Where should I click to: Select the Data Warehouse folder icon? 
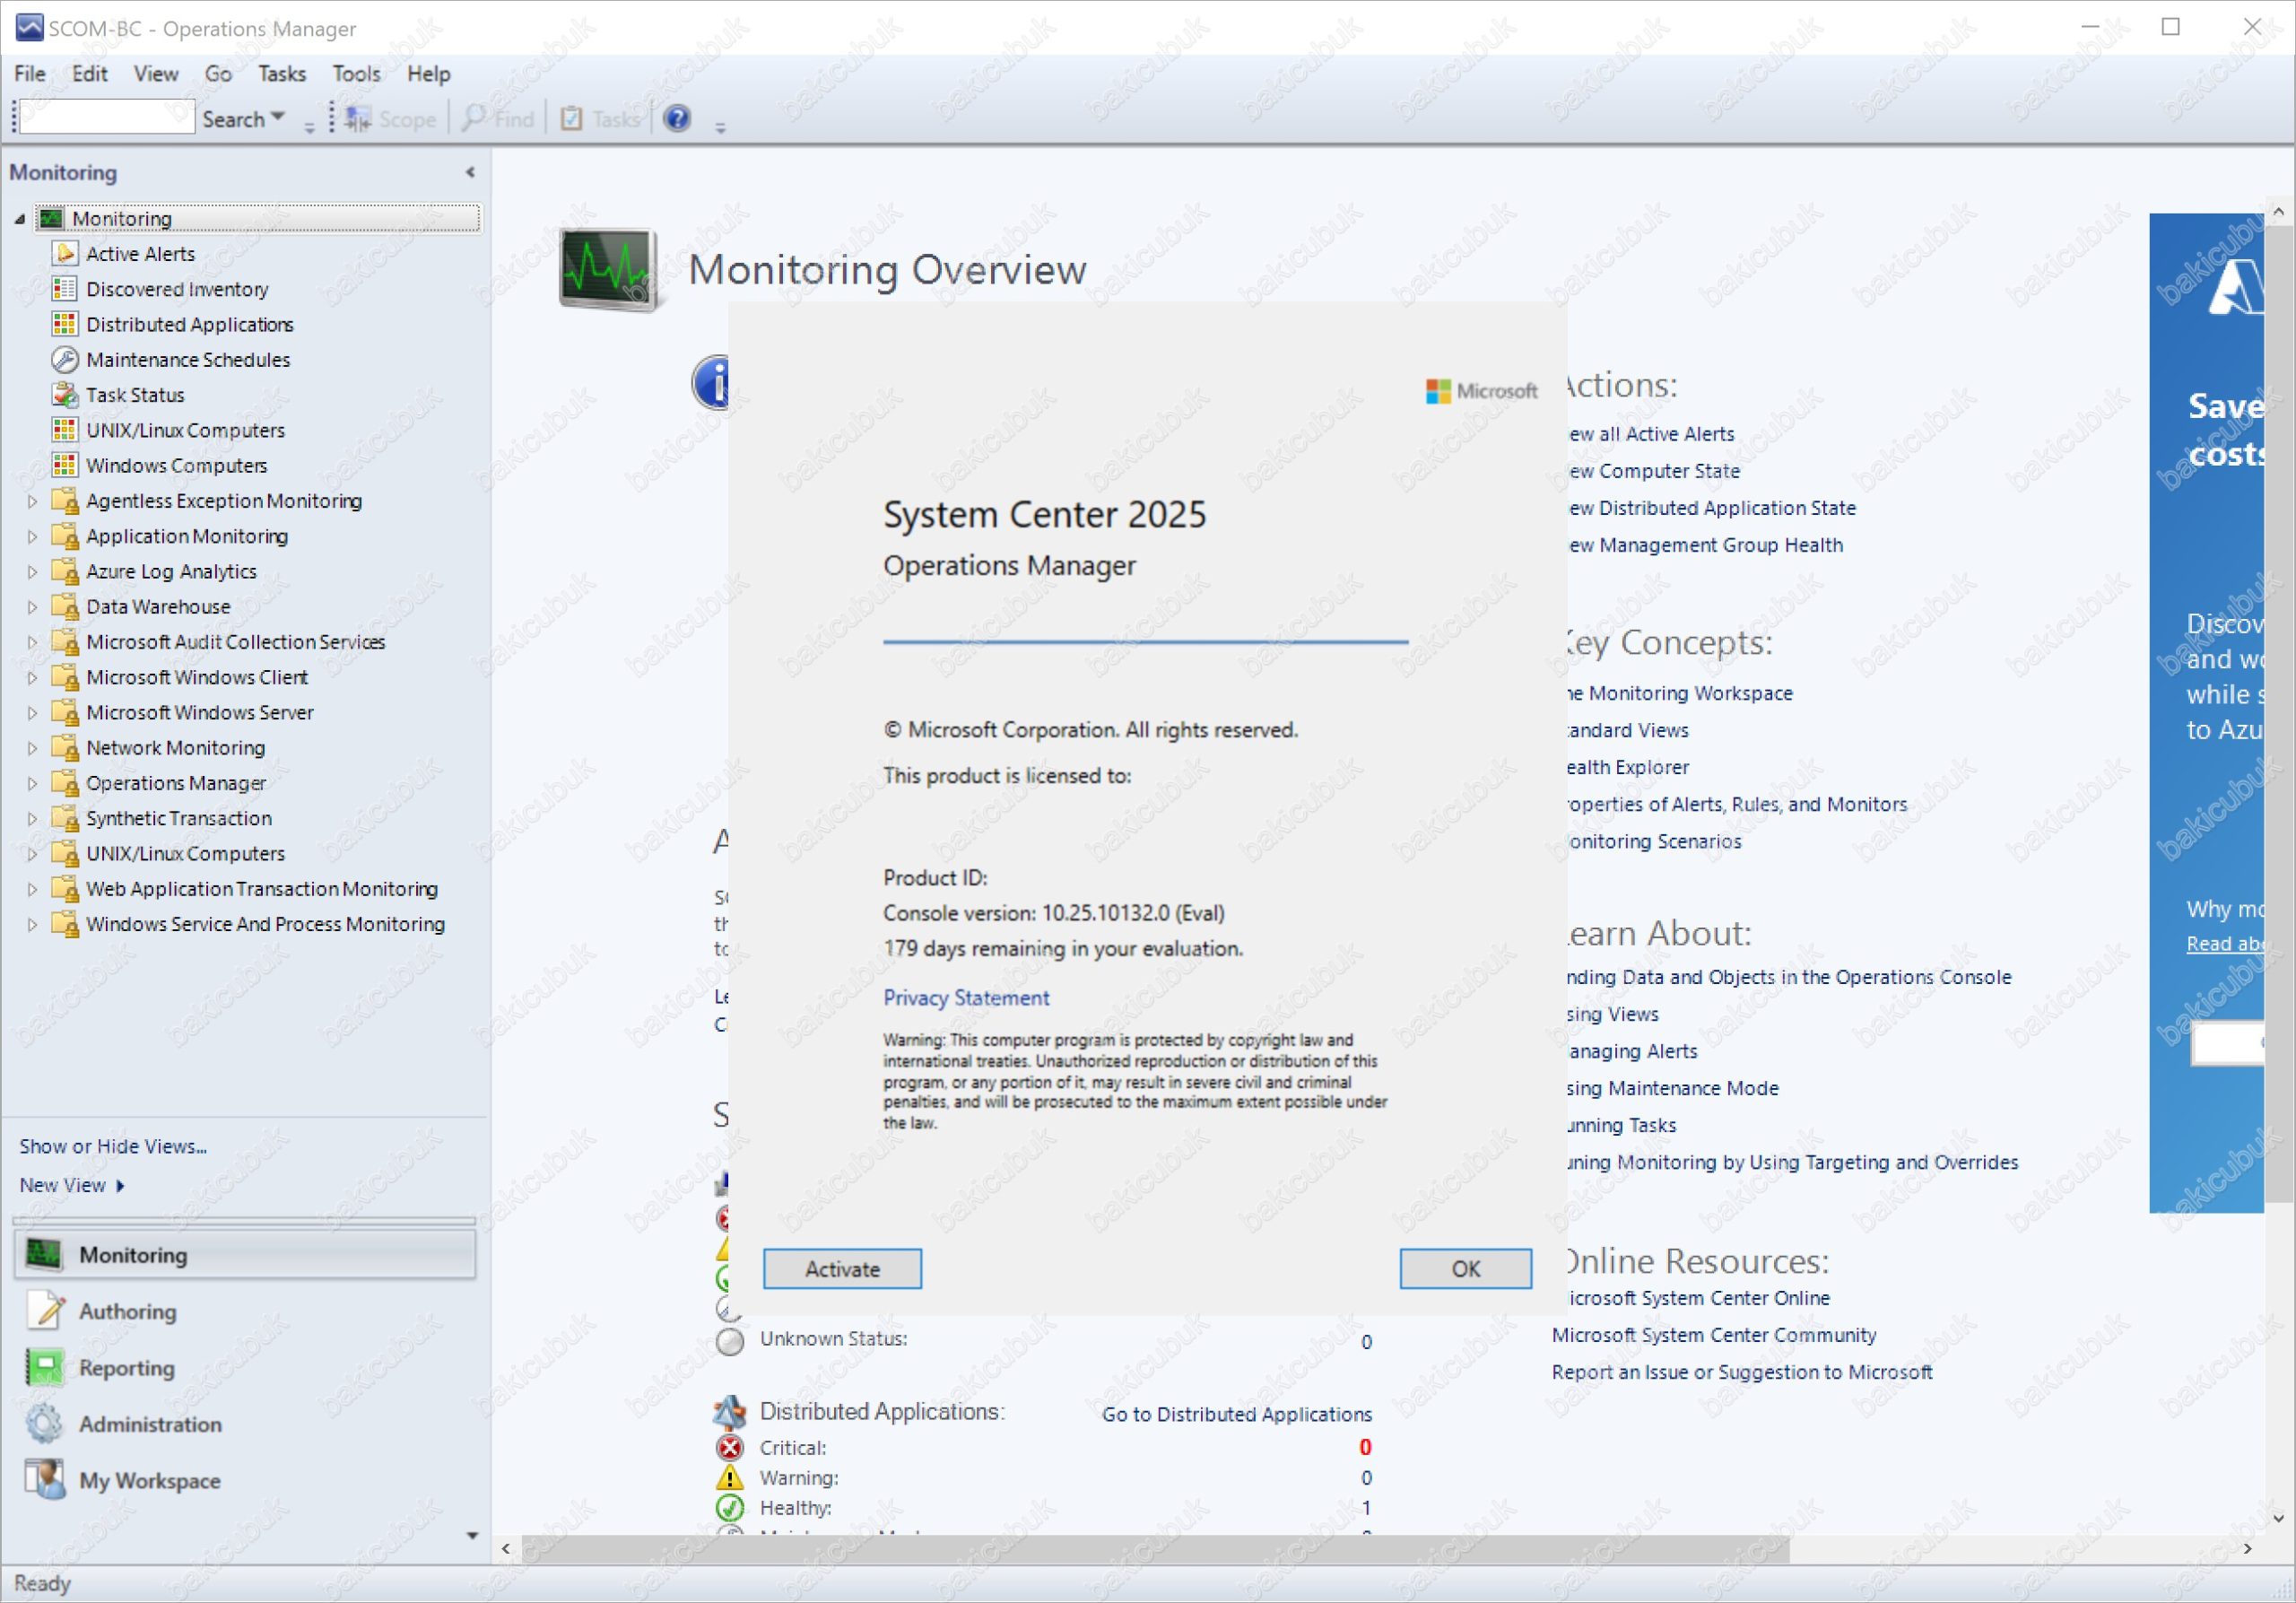[65, 606]
